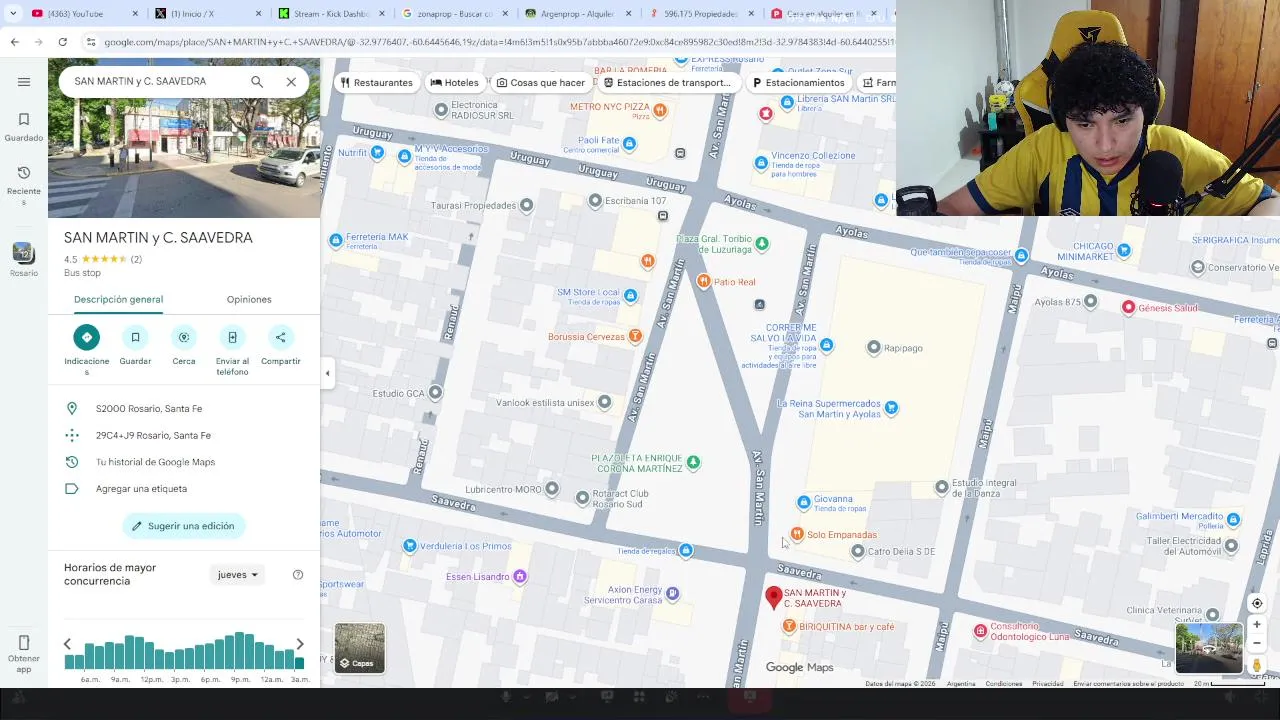1280x720 pixels.
Task: Open the jueves day dropdown
Action: 238,575
